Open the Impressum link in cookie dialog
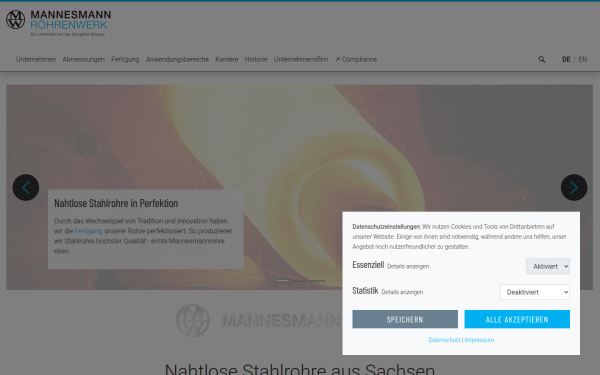600x375 pixels. coord(479,340)
